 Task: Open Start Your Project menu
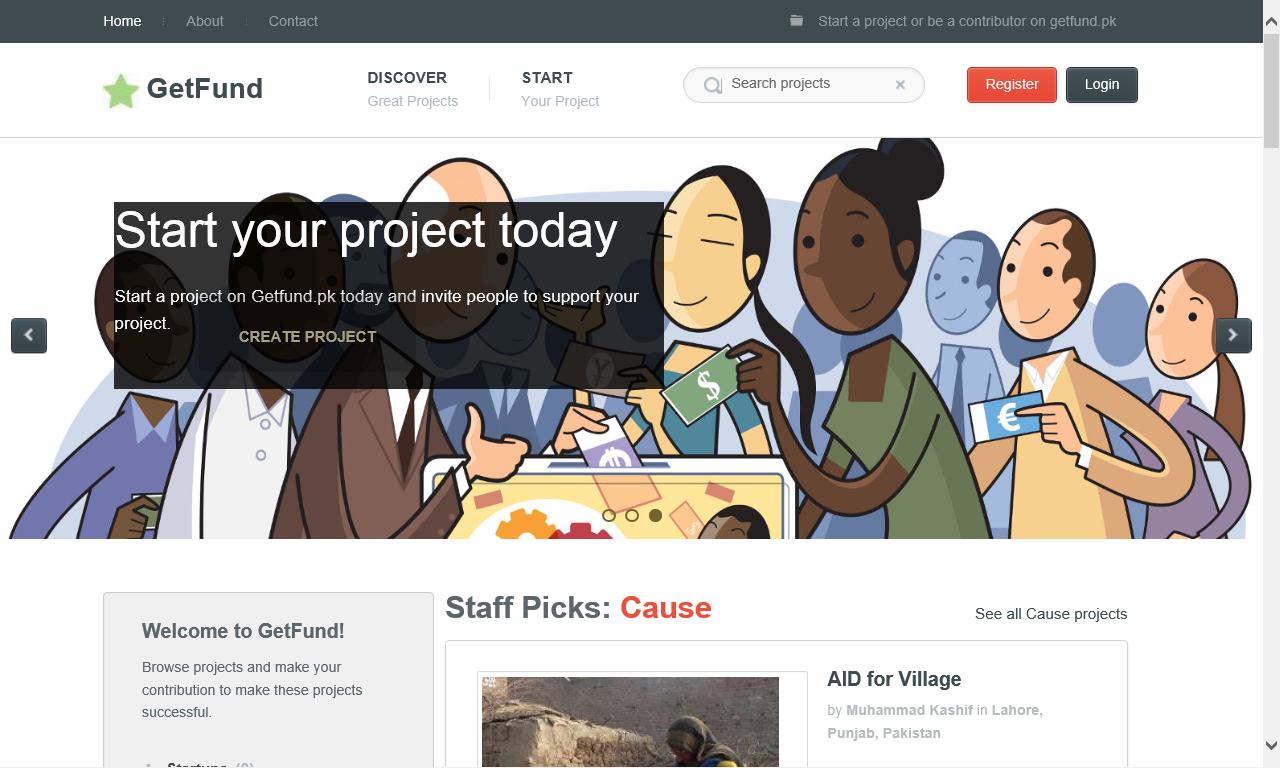pos(560,89)
